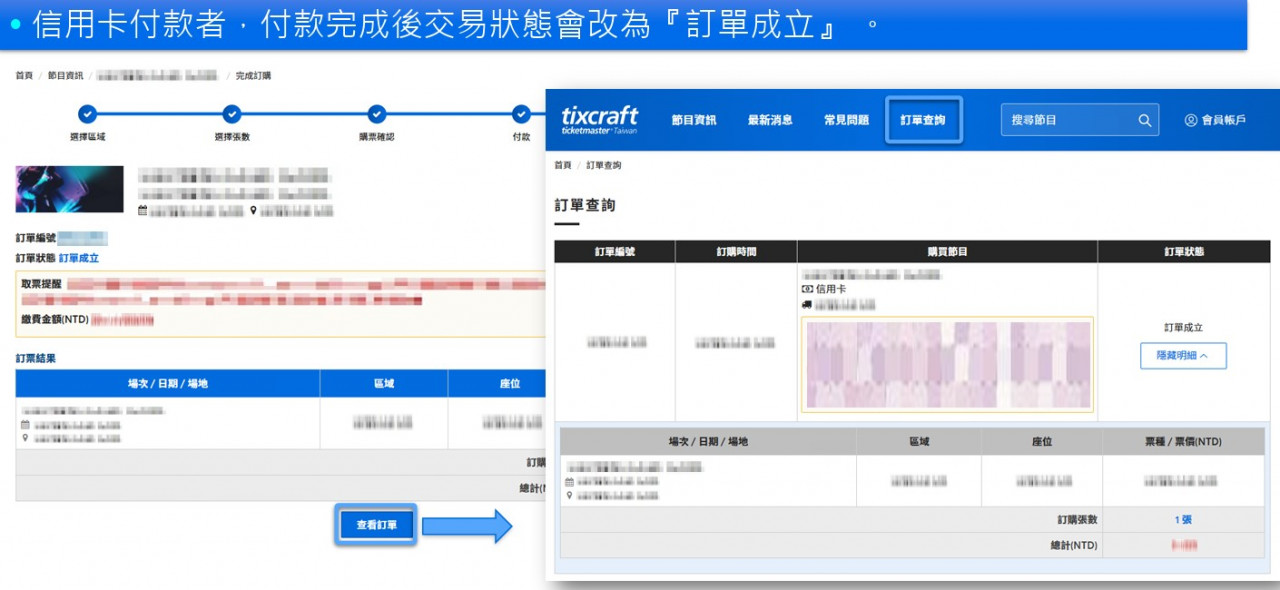Click the 付款 step checkmark circle

click(521, 114)
